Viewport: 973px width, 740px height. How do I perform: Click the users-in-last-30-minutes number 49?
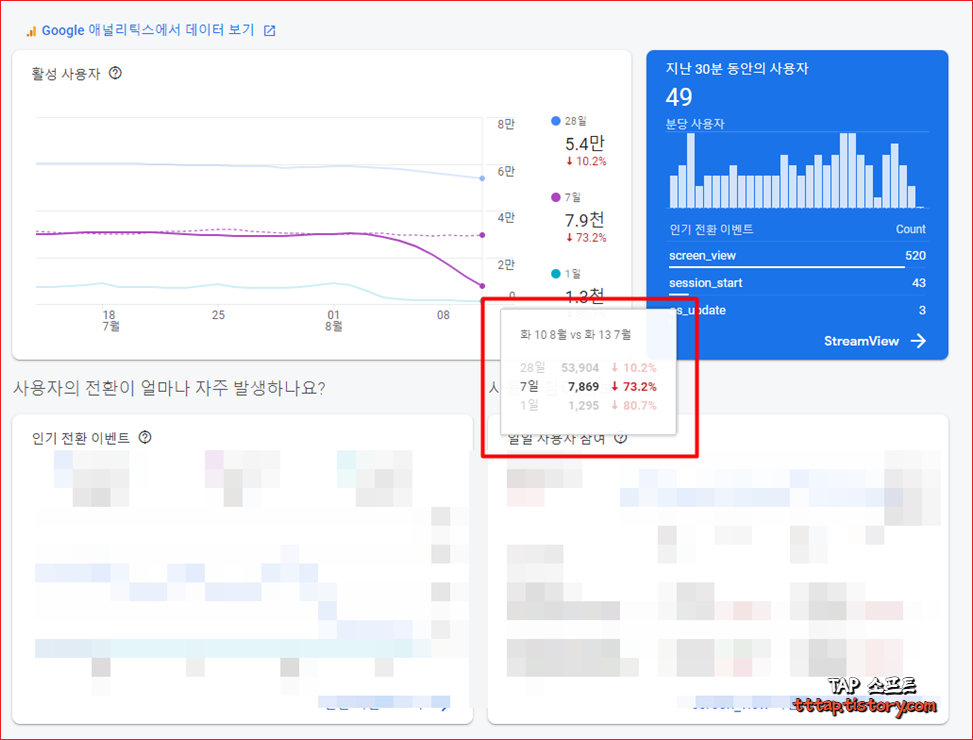(x=679, y=97)
